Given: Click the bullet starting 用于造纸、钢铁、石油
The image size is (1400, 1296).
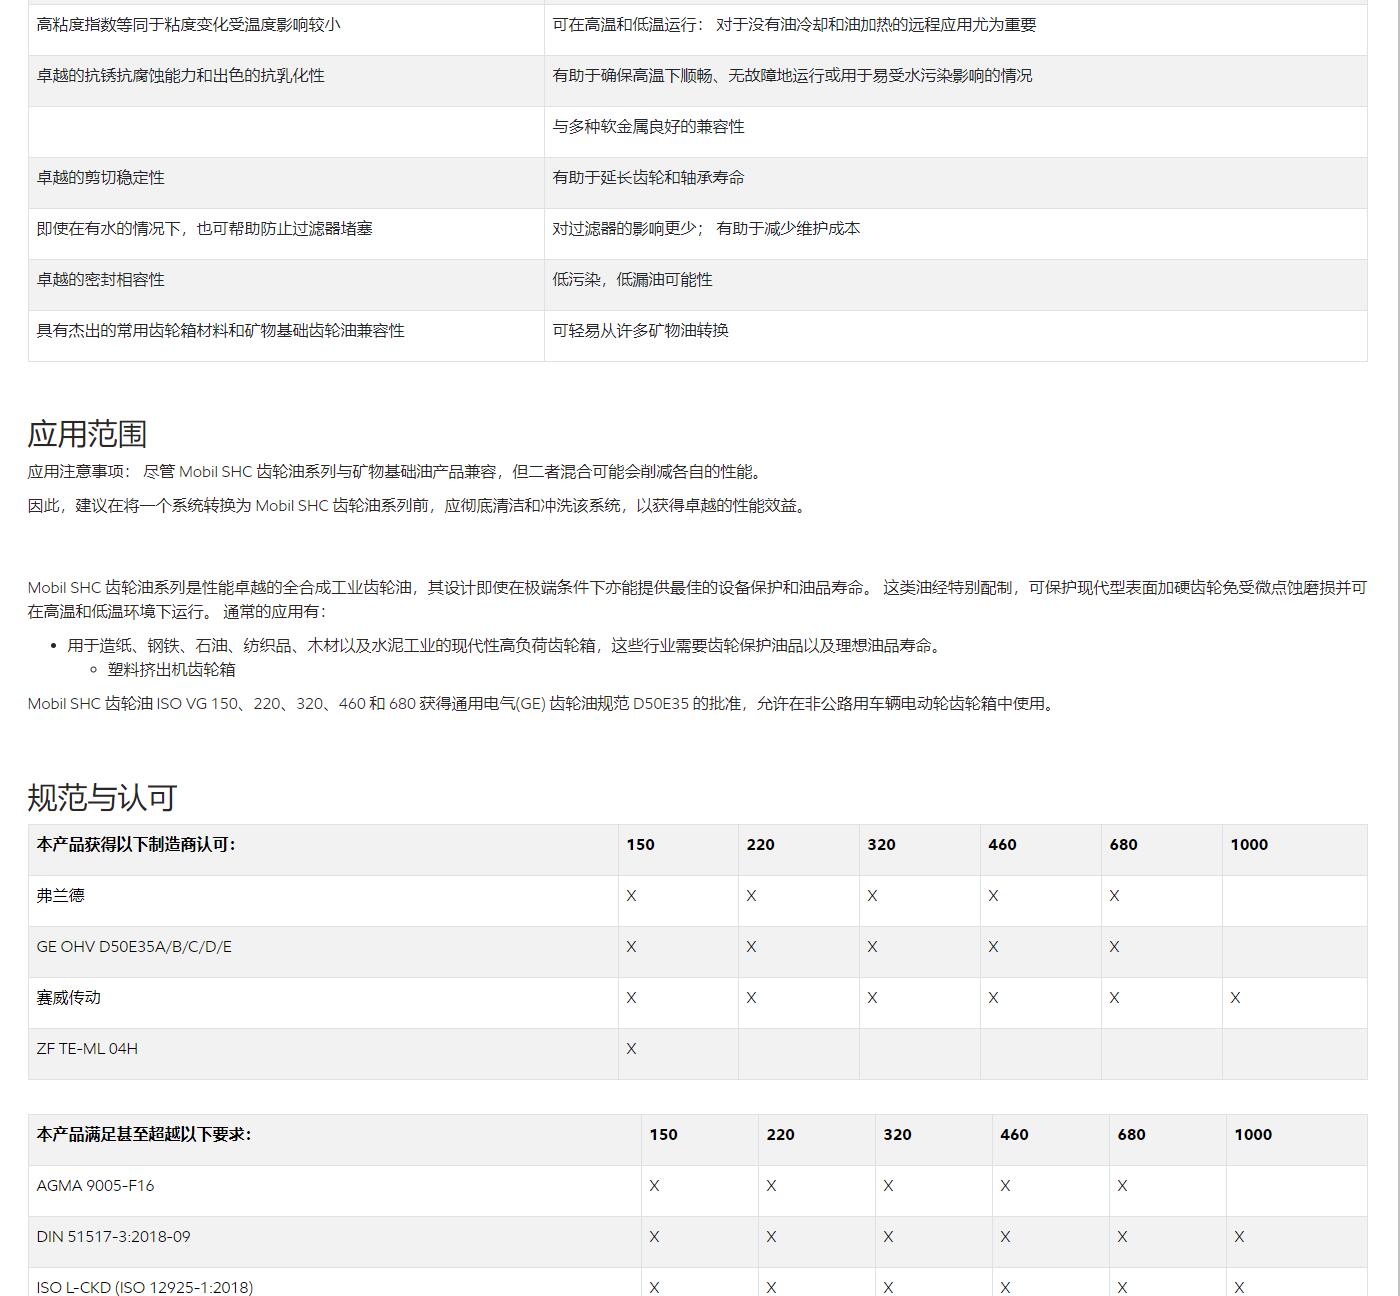Looking at the screenshot, I should coord(505,646).
